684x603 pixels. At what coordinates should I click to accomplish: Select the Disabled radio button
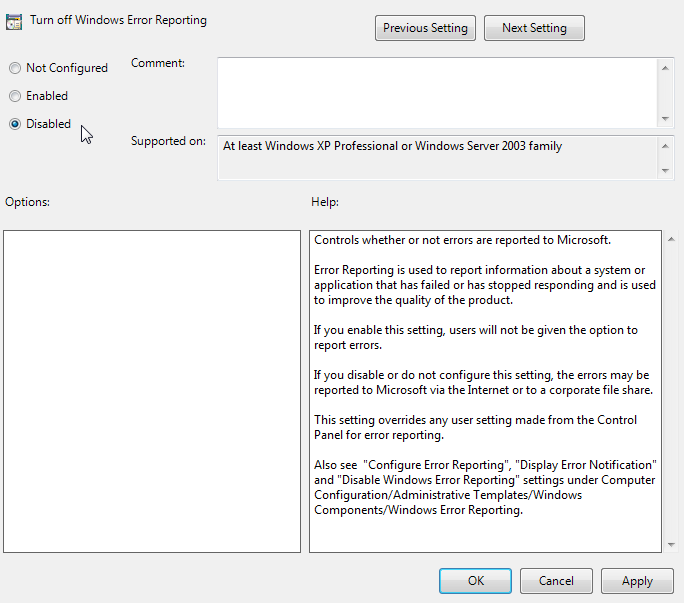tap(15, 124)
